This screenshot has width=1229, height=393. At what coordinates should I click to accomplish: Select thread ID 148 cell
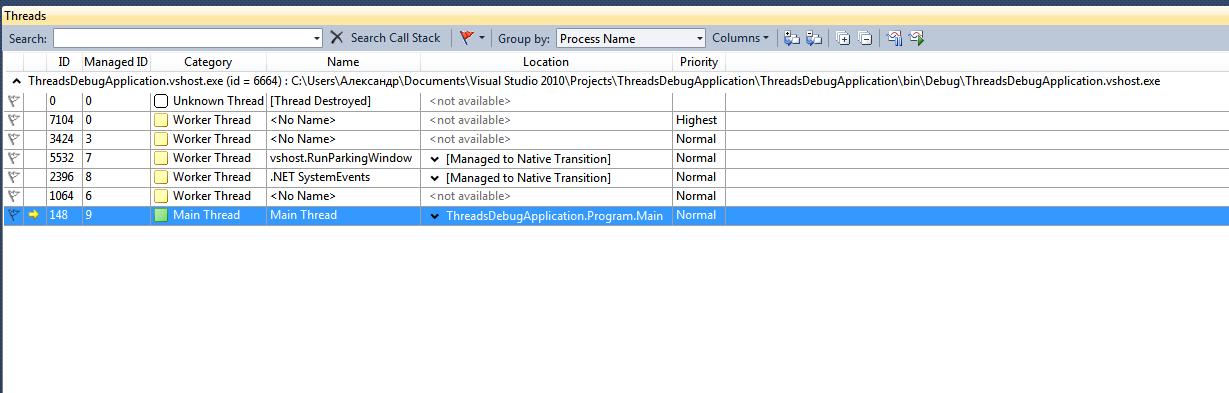(x=64, y=215)
